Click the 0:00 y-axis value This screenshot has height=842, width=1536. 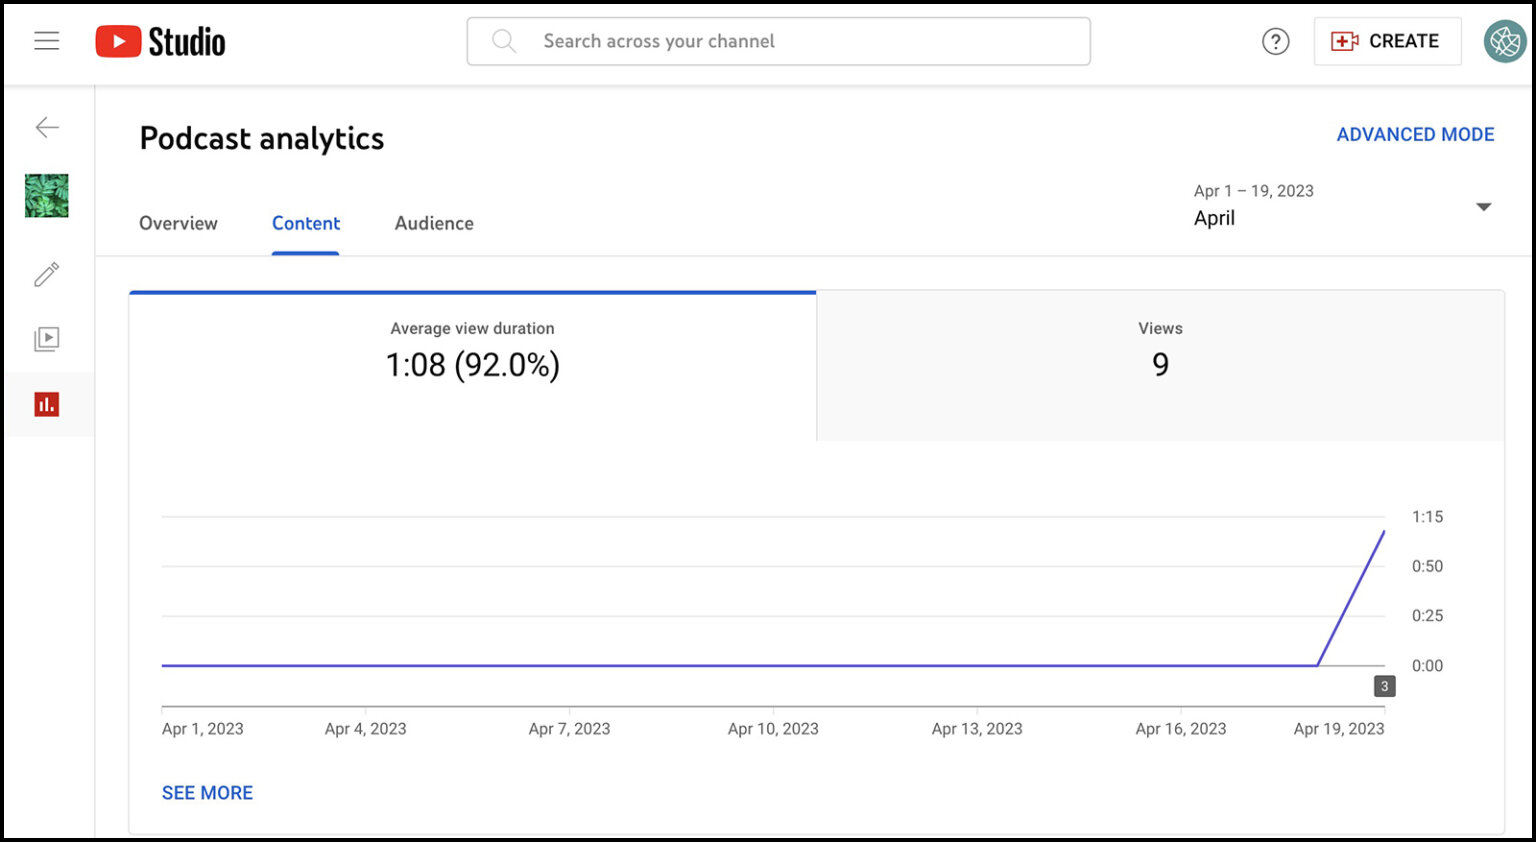1427,666
